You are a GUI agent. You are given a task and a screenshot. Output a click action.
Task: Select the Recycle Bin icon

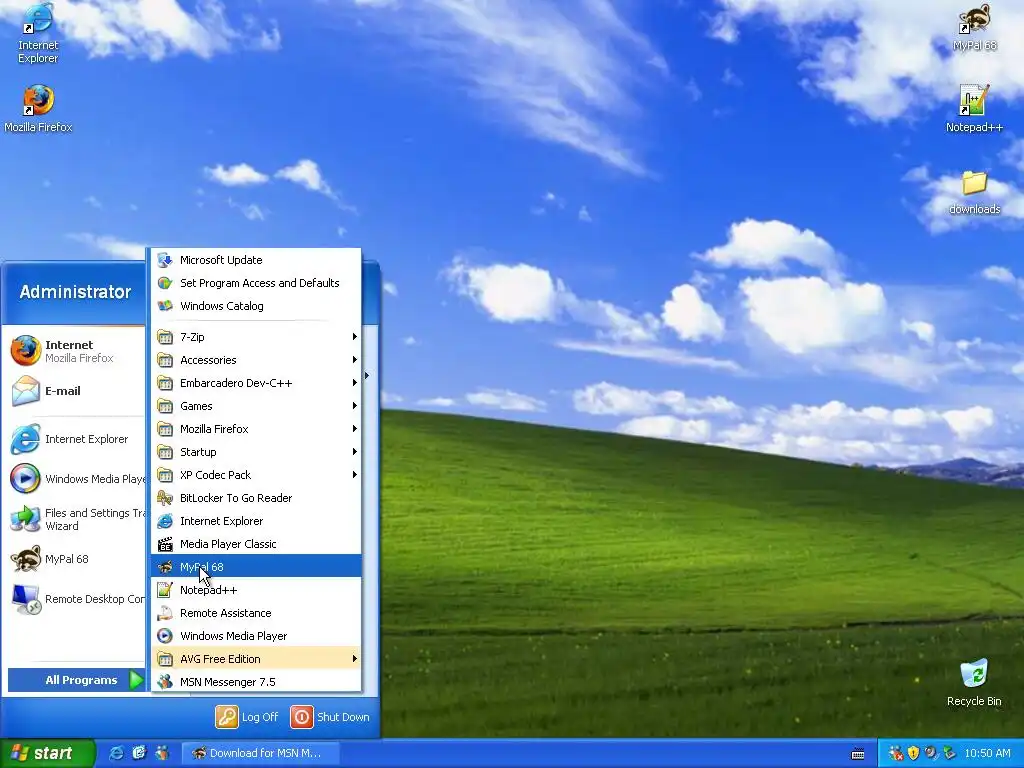tap(974, 682)
